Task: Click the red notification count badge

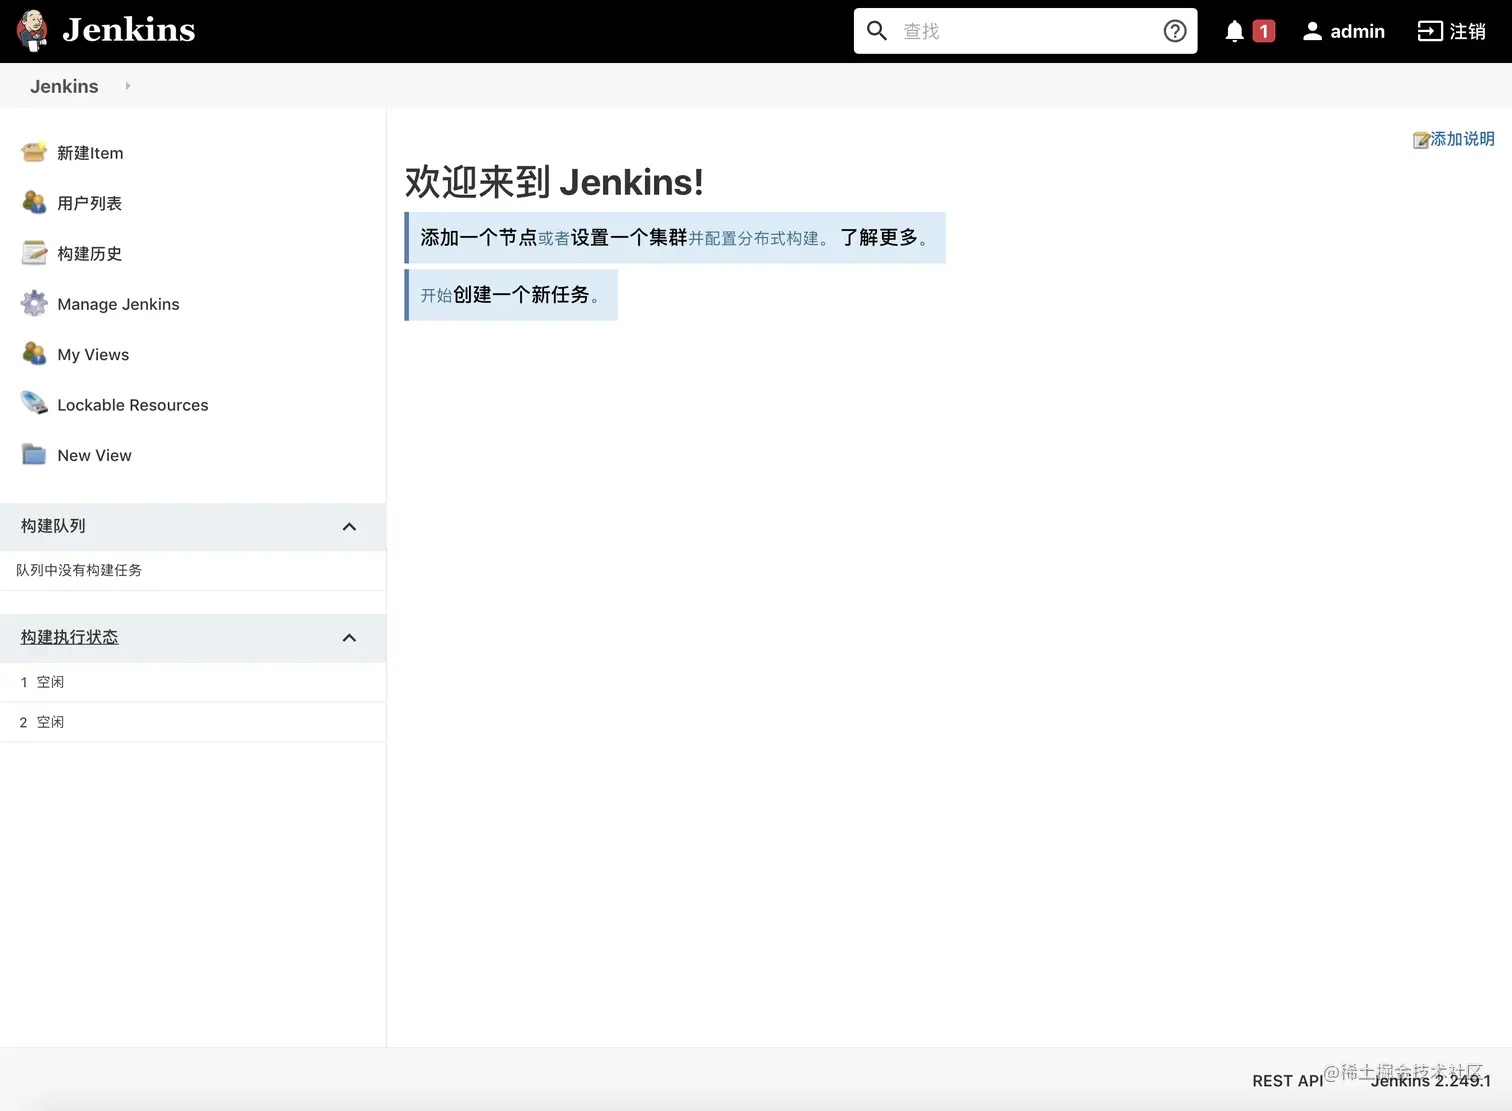Action: 1264,31
